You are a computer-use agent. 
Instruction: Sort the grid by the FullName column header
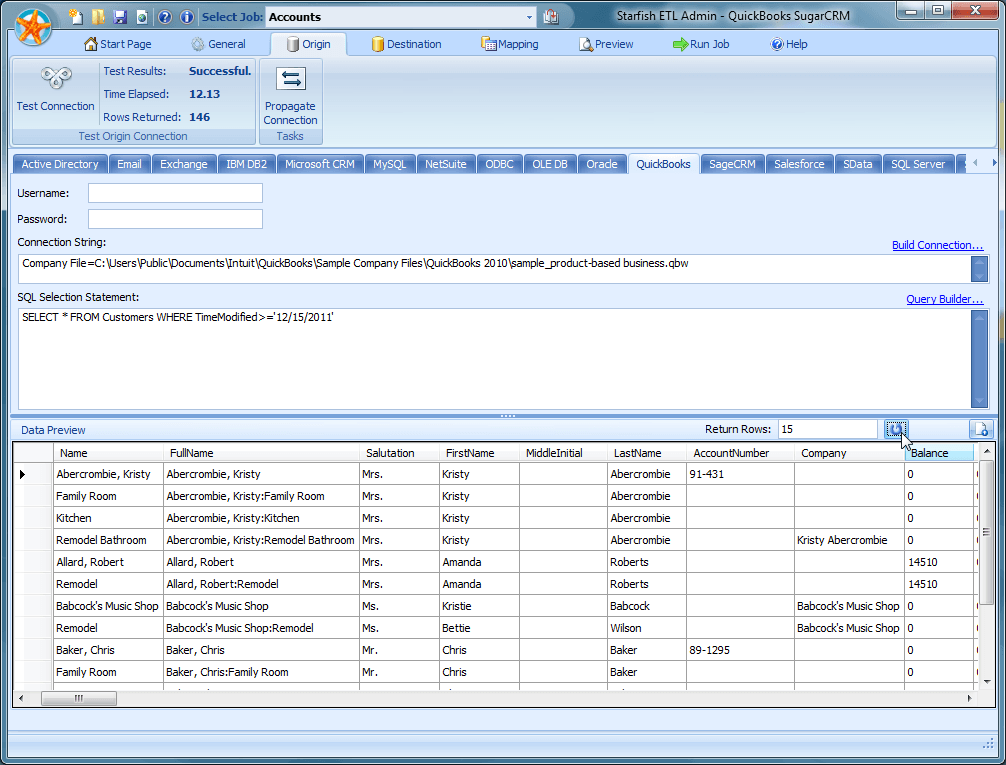pyautogui.click(x=261, y=453)
